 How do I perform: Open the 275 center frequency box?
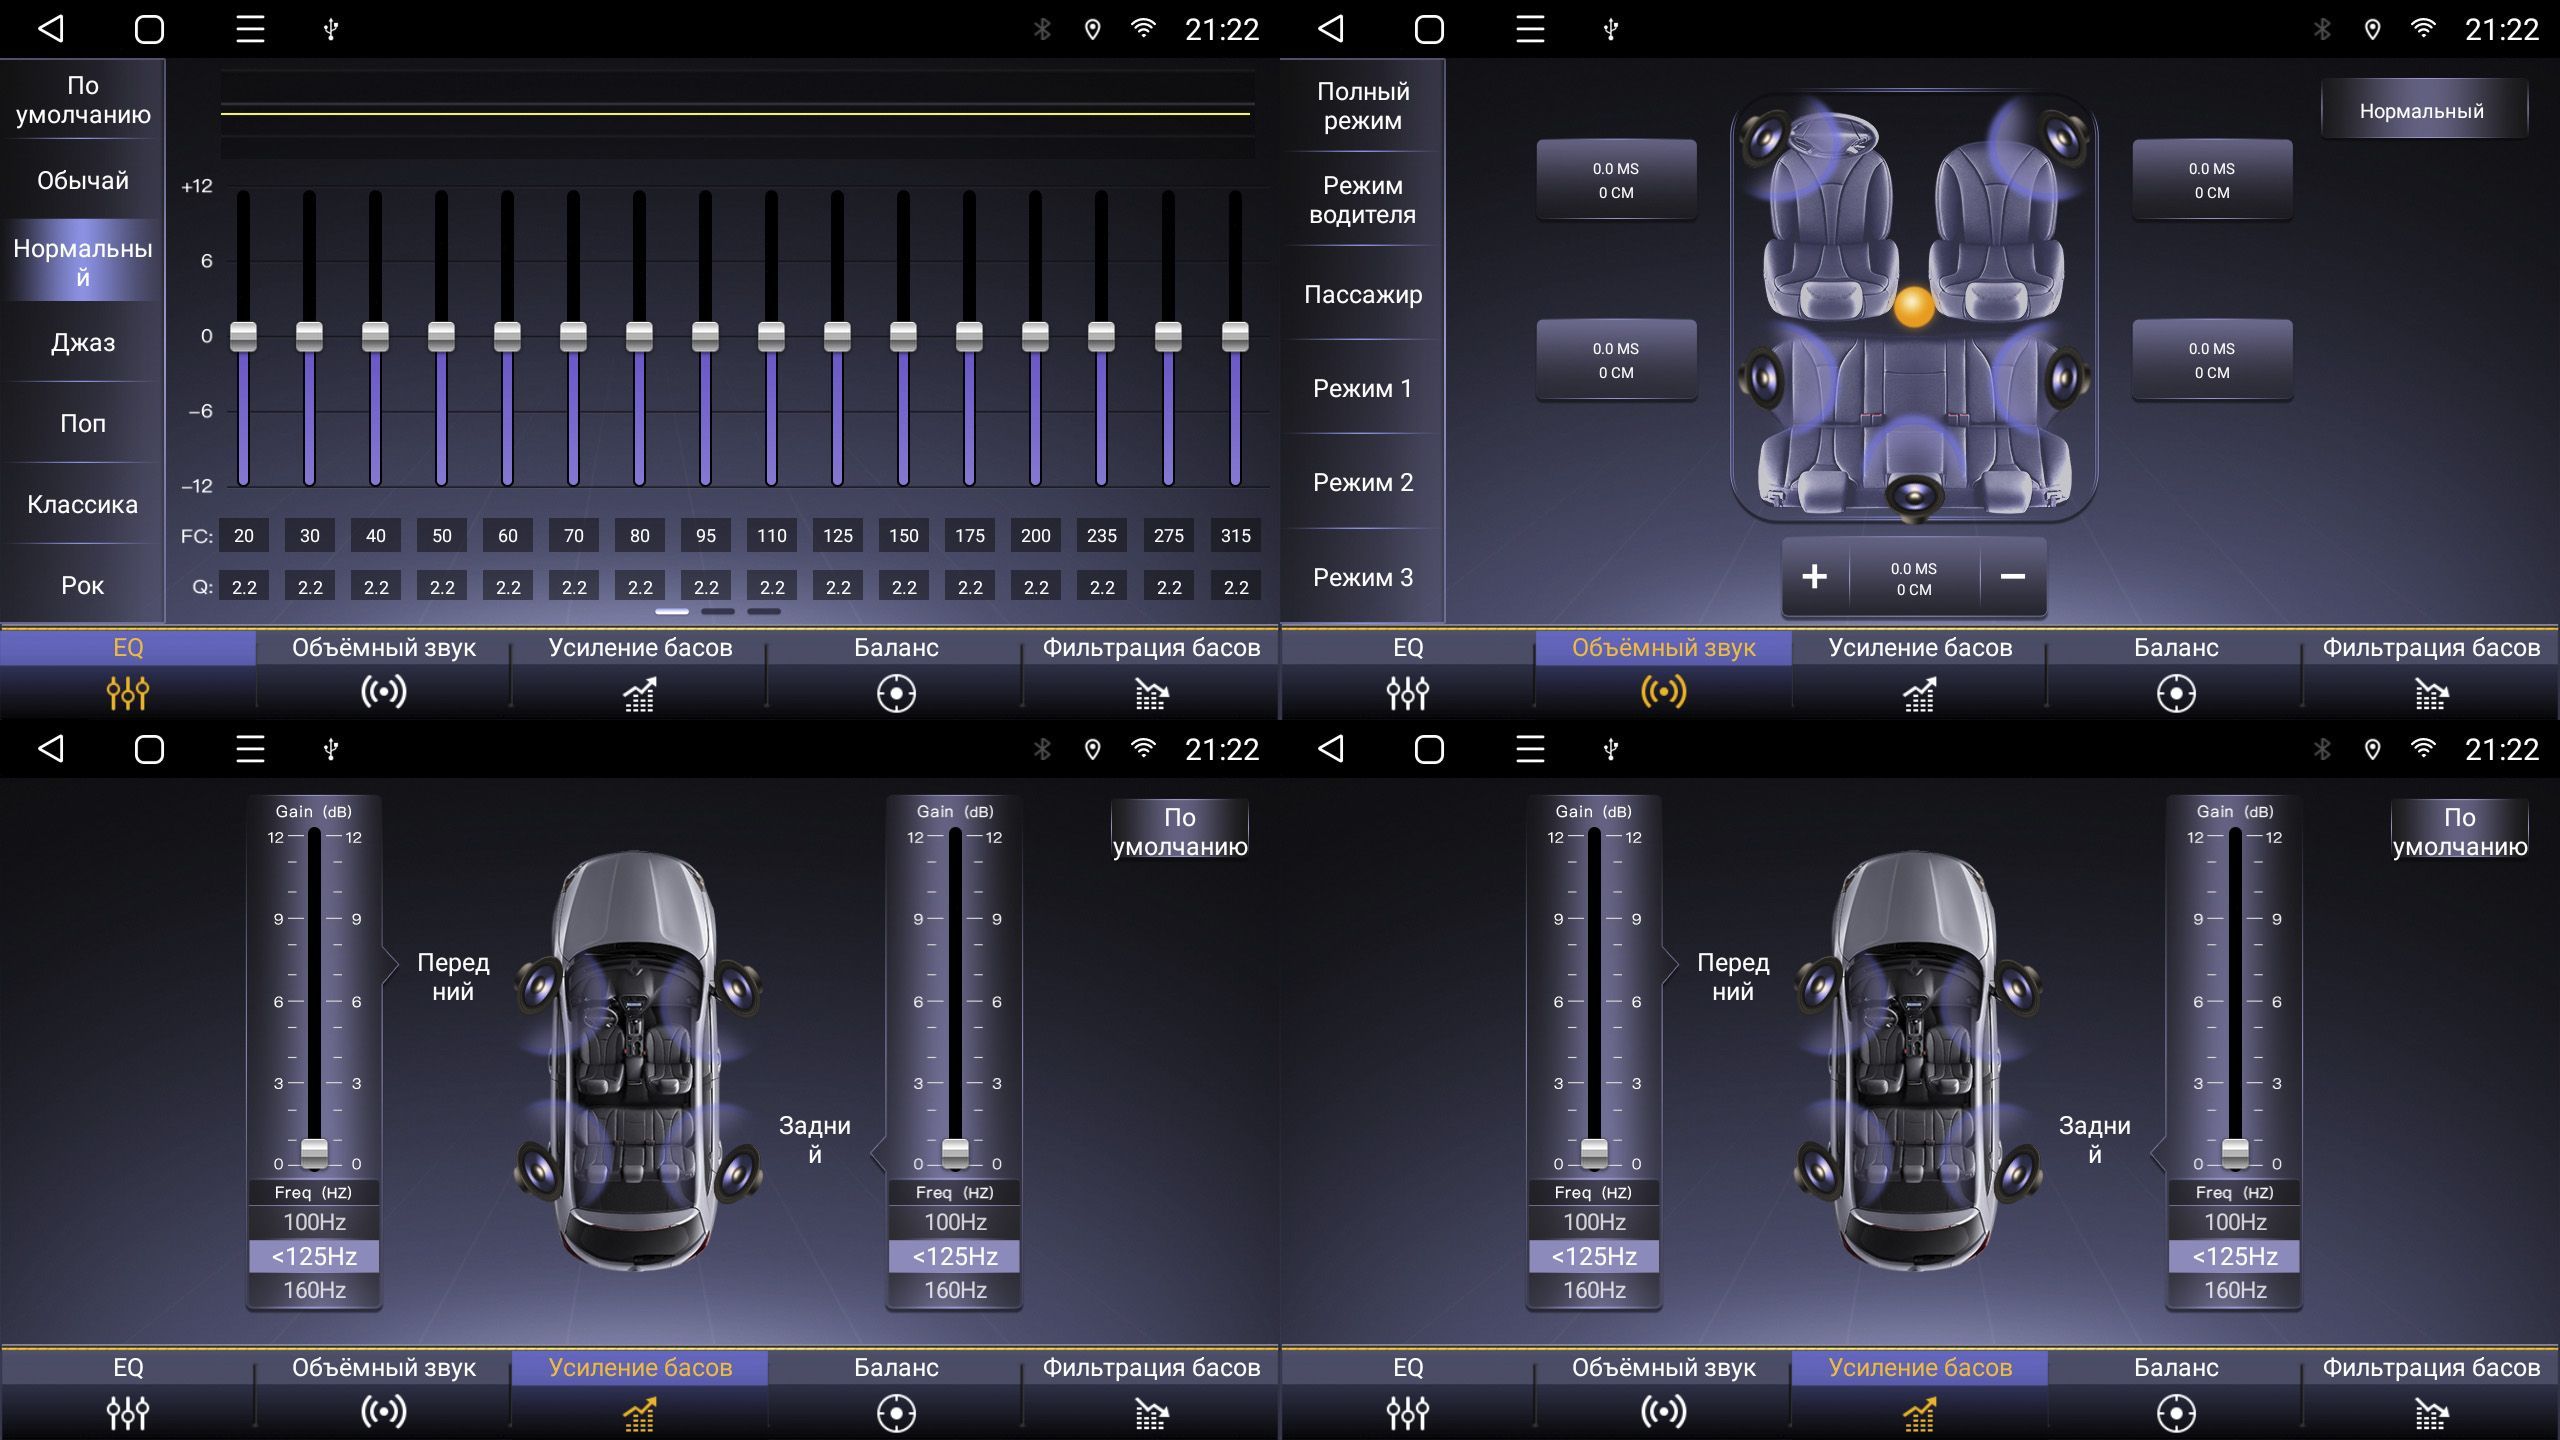point(1168,536)
